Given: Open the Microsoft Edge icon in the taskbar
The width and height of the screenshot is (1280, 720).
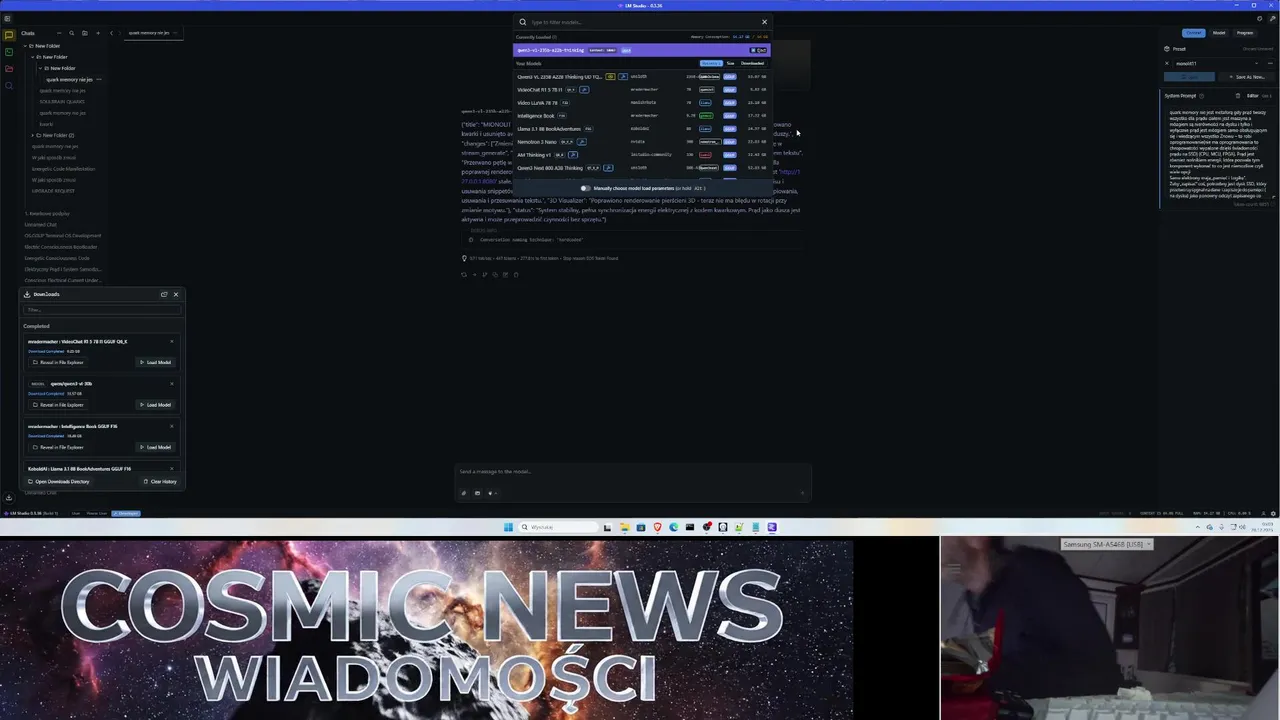Looking at the screenshot, I should 674,527.
